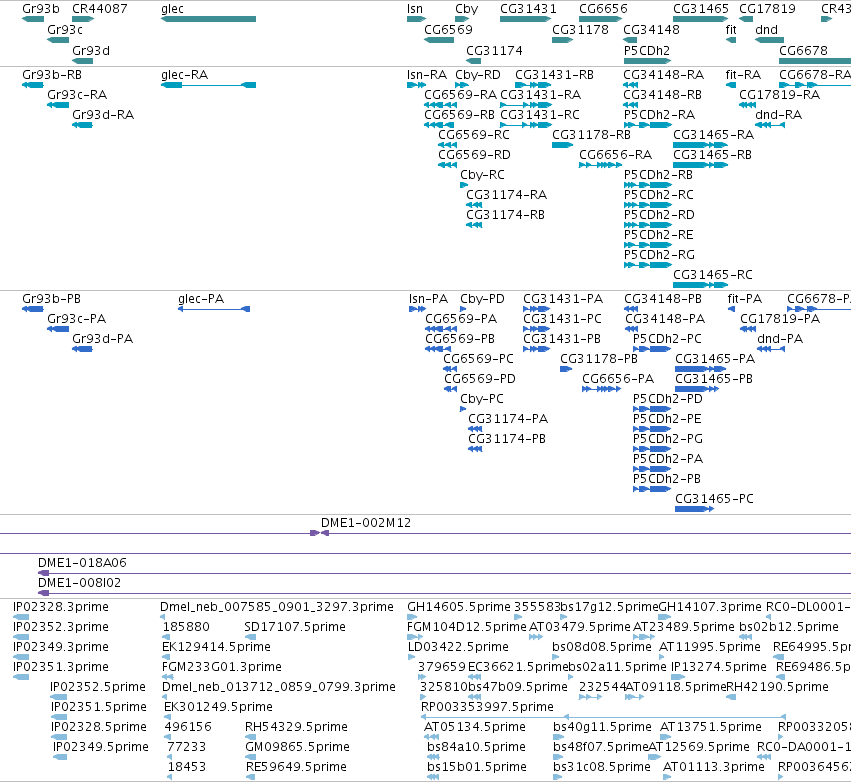Select the "FGM233G01.3prime" EST label
This screenshot has height=782, width=851.
[221, 666]
